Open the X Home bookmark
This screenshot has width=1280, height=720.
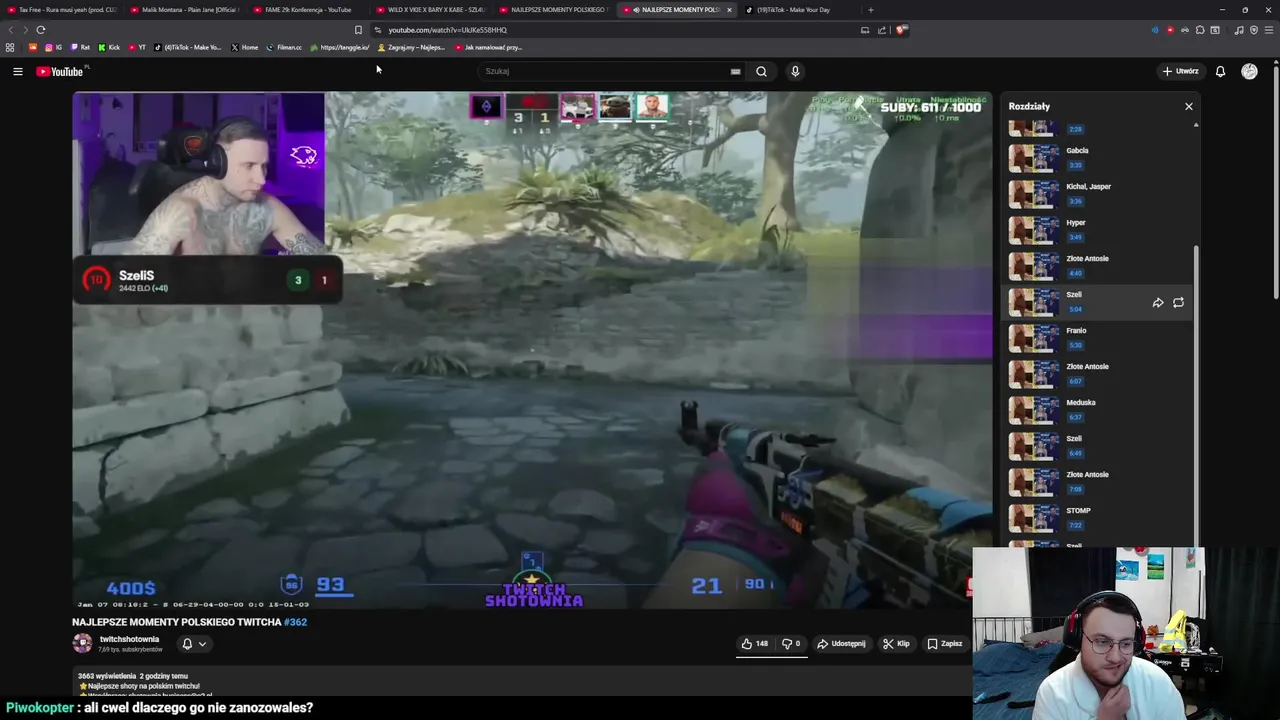(x=244, y=47)
